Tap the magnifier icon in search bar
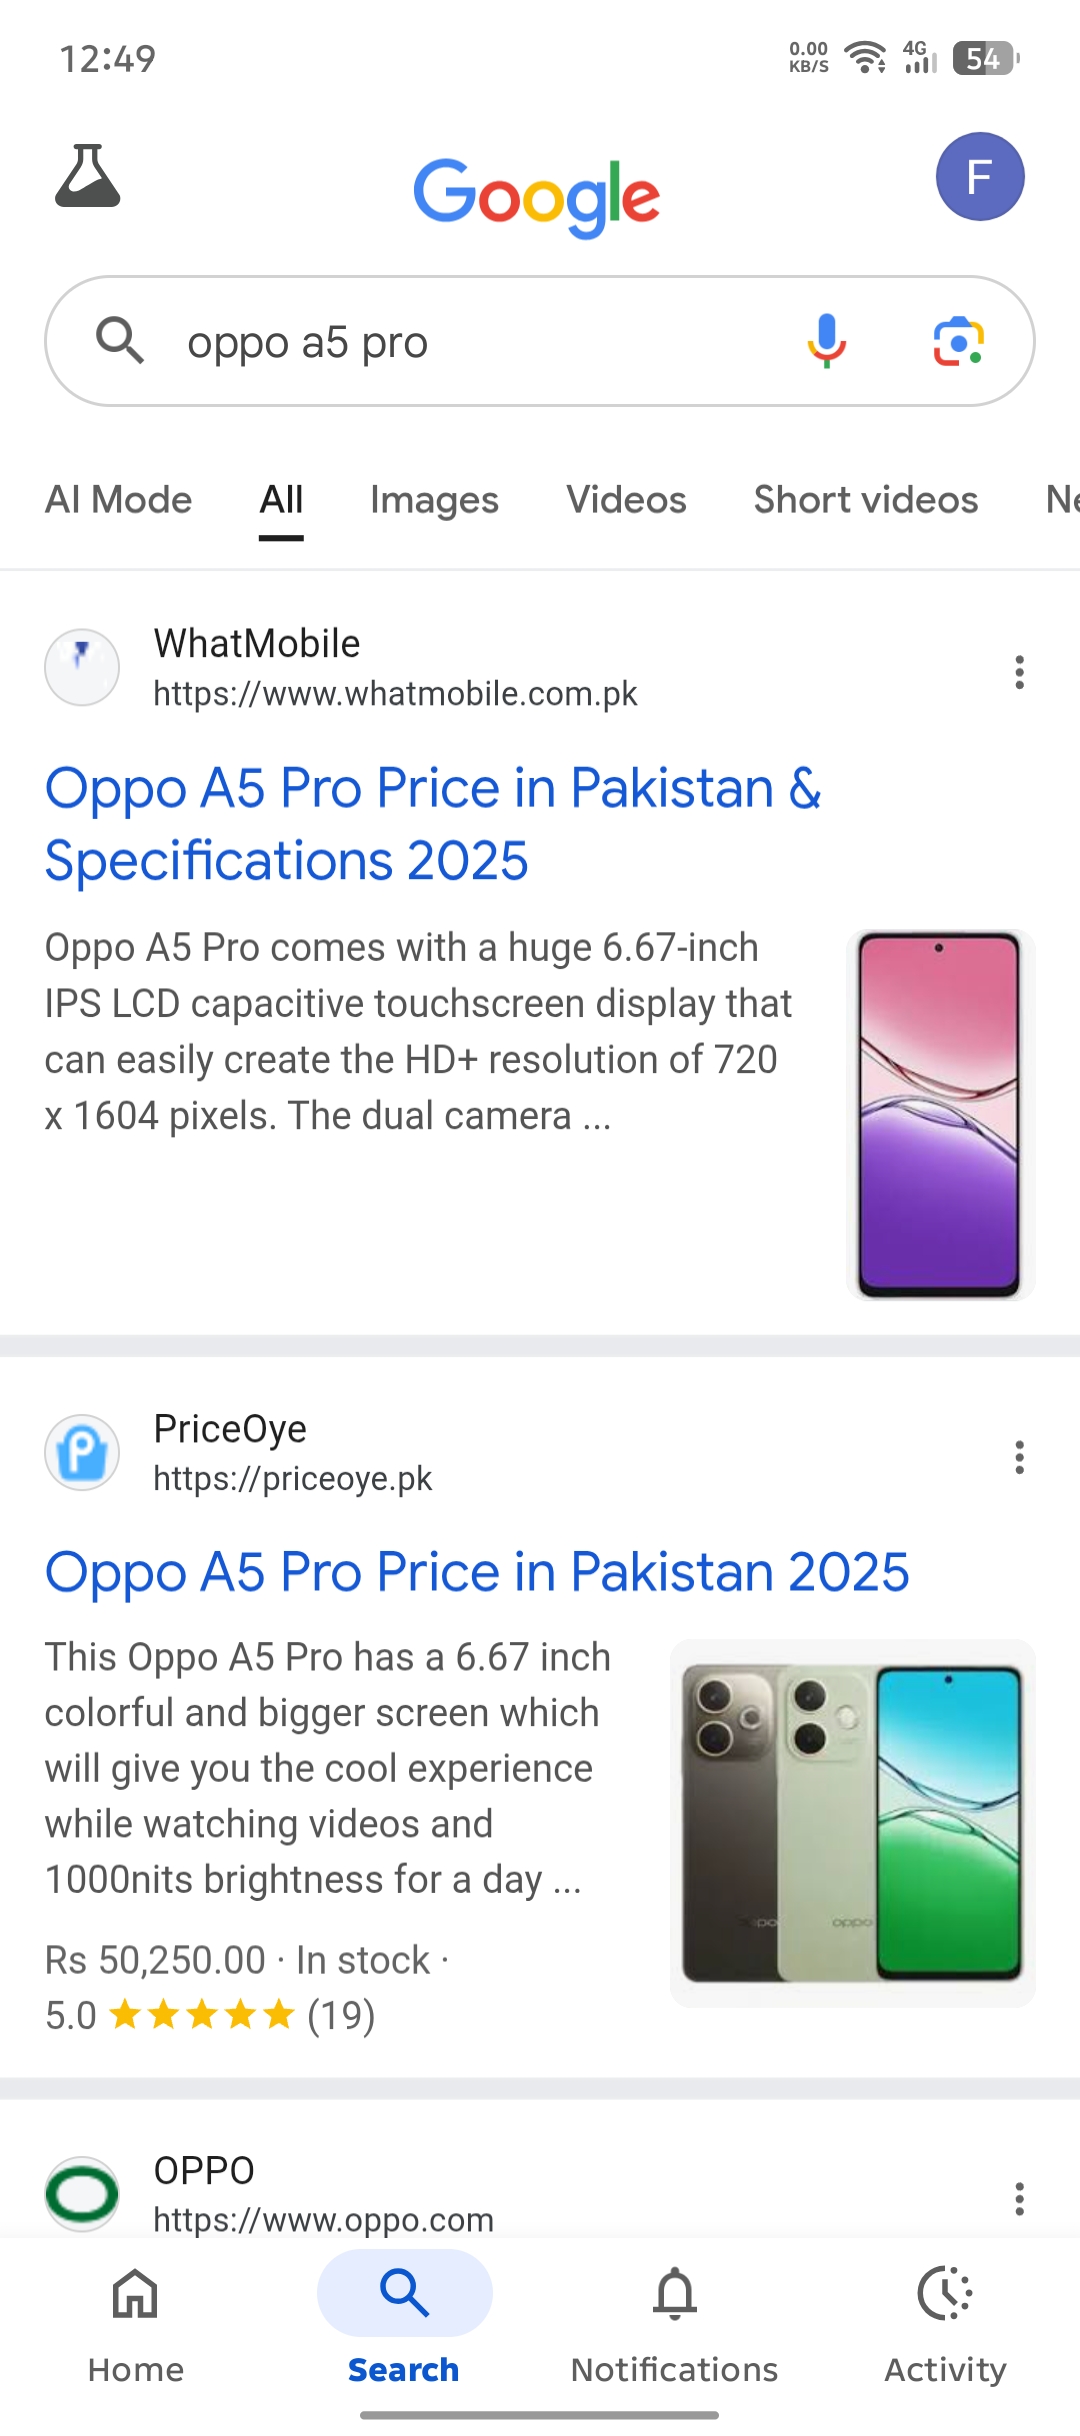Screen dimensions: 1080x2436 (x=120, y=341)
